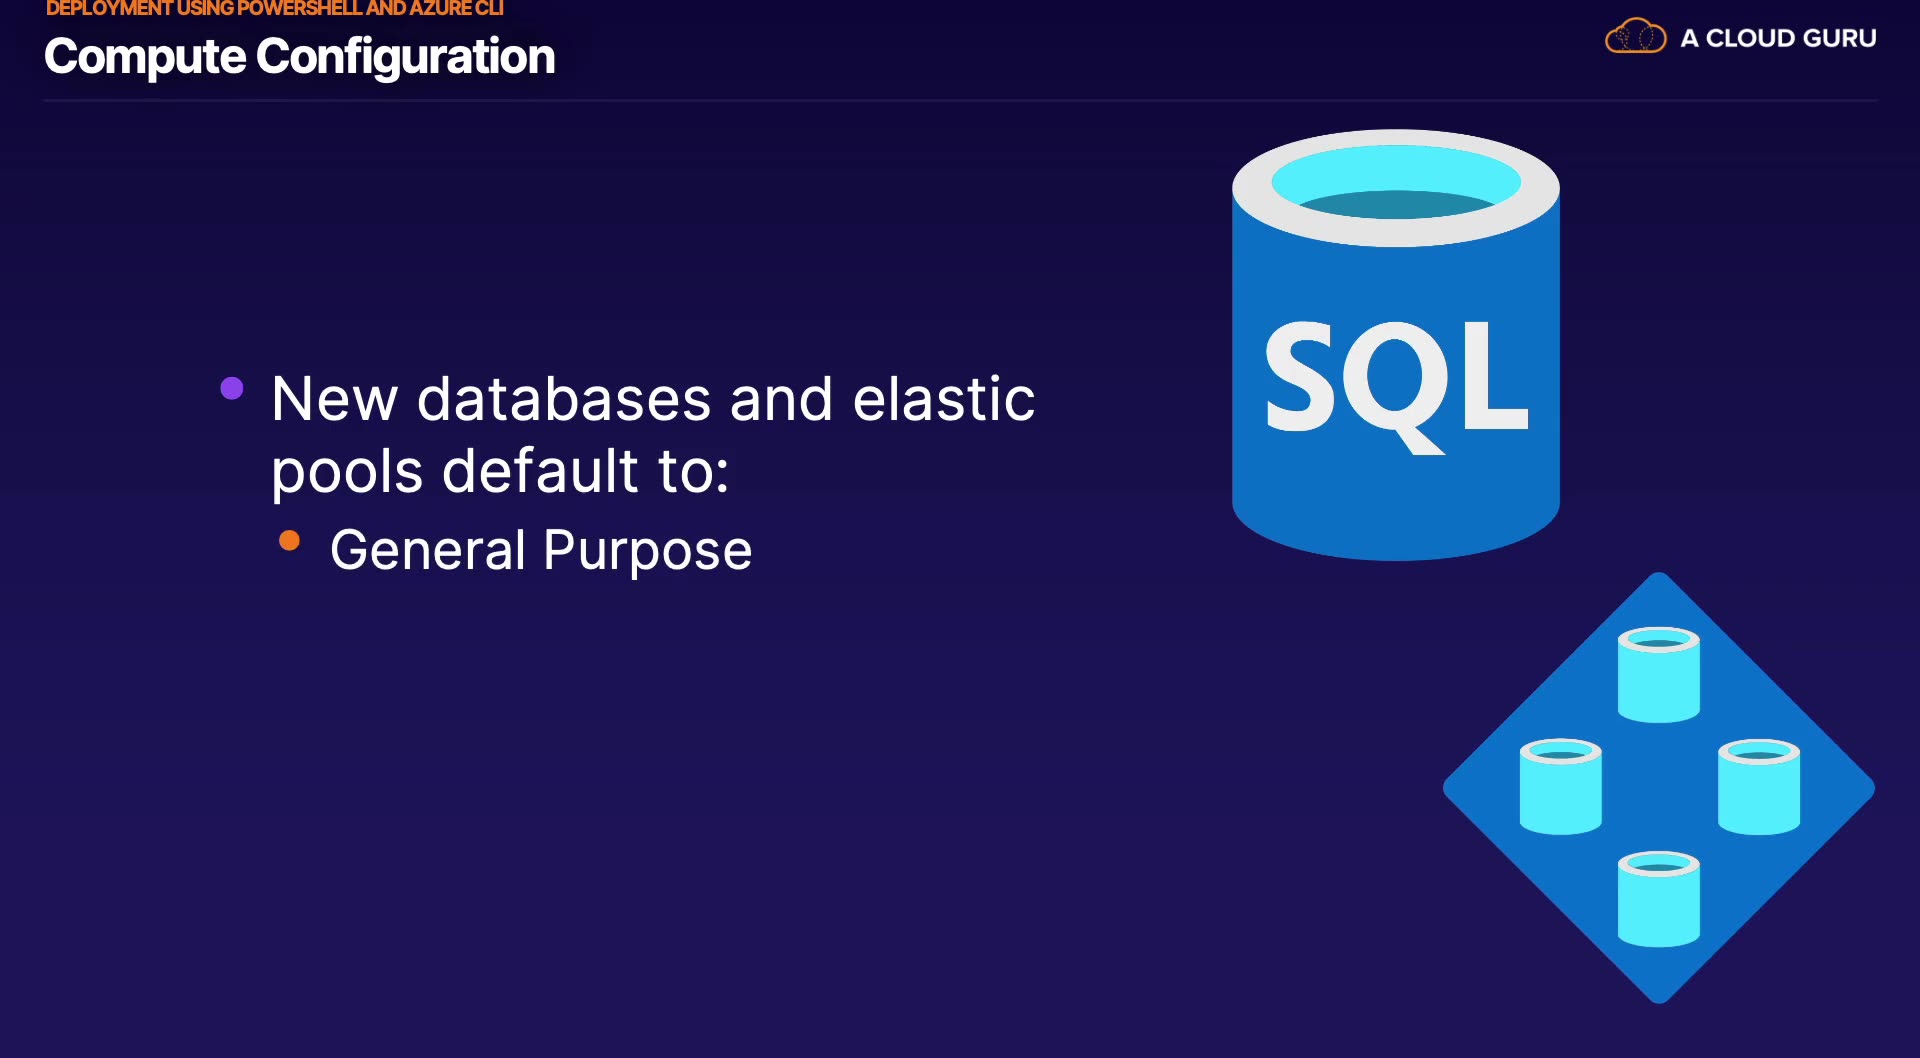Select the topmost cylinder in the elastic pool icon
Image resolution: width=1920 pixels, height=1058 pixels.
click(1659, 675)
